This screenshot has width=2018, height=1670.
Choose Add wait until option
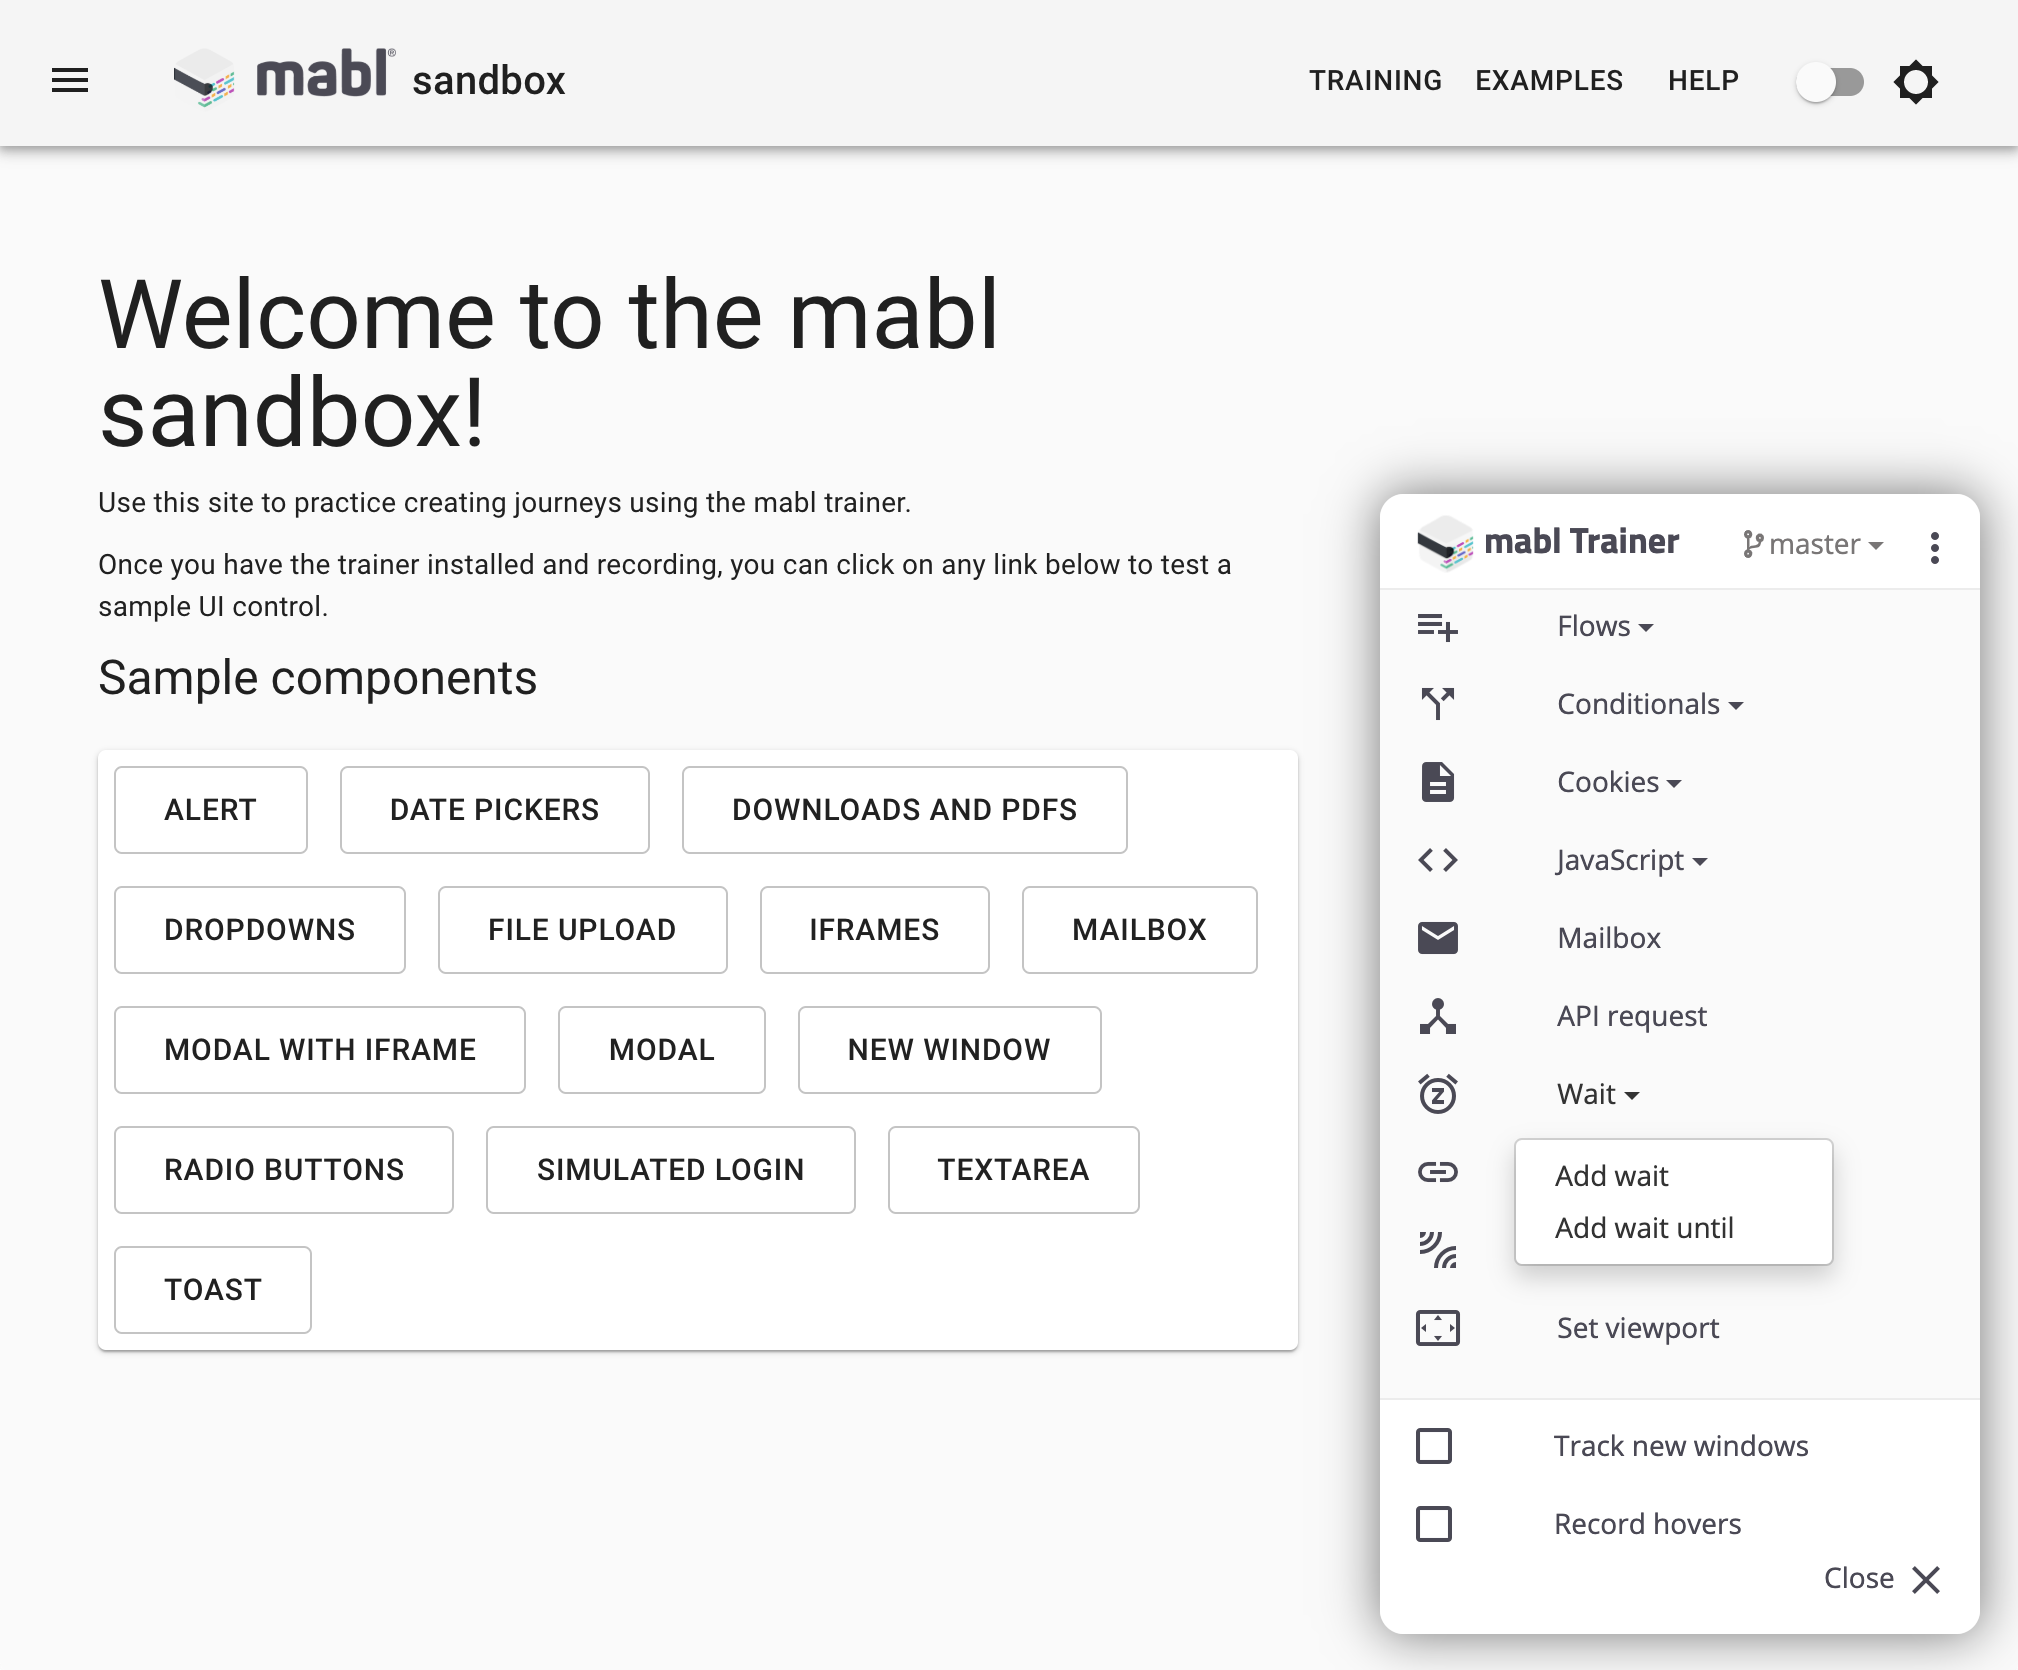(1674, 1228)
